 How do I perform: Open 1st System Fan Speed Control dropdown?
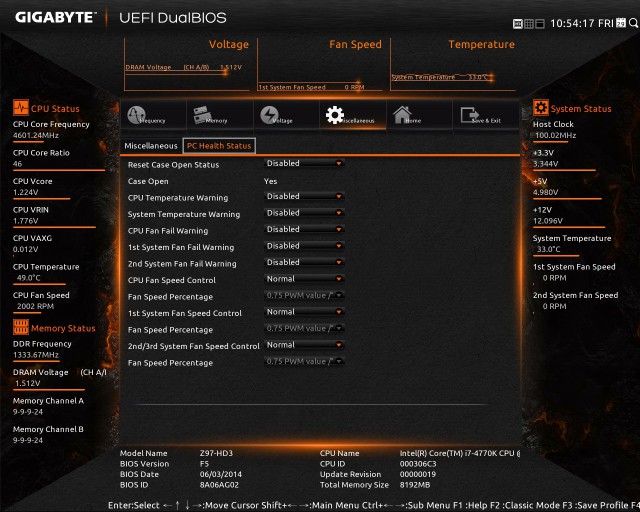tap(304, 312)
